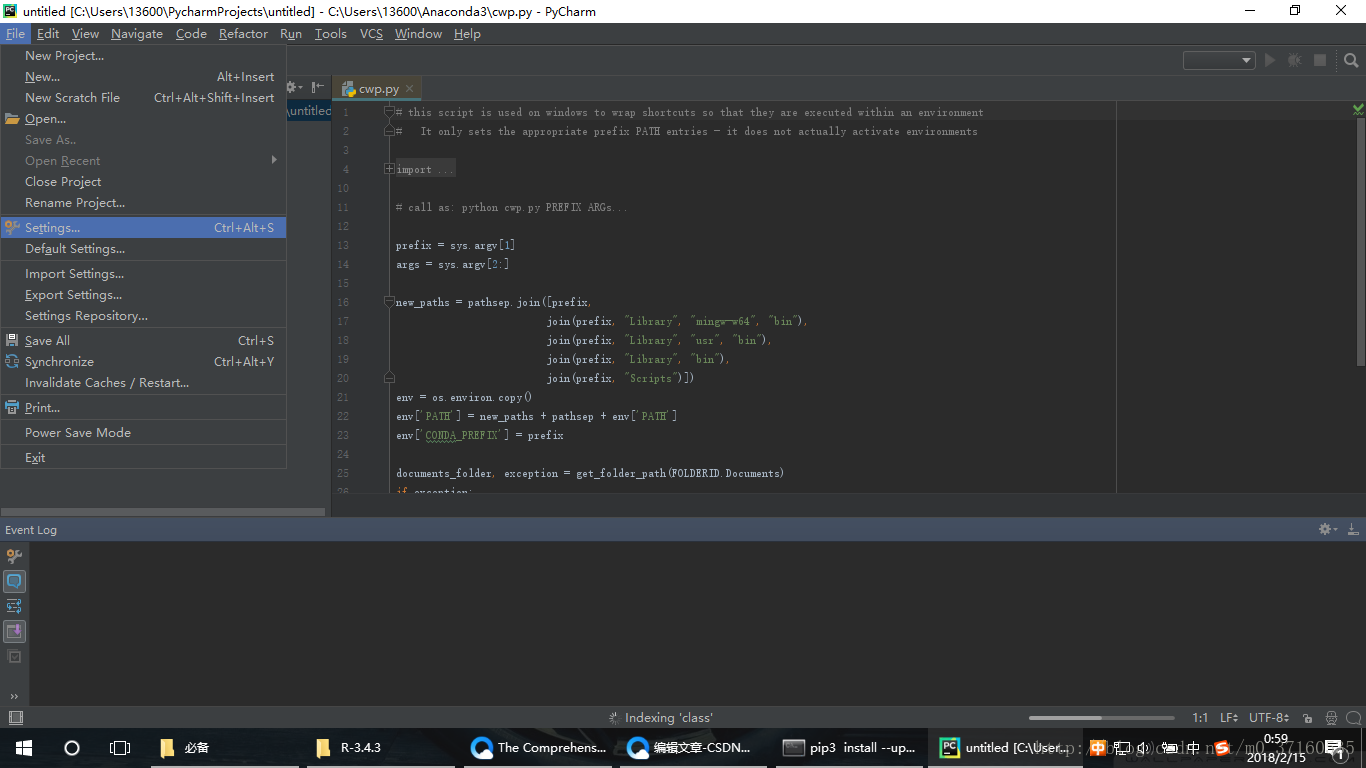Open the File menu
The height and width of the screenshot is (768, 1366).
[x=15, y=33]
